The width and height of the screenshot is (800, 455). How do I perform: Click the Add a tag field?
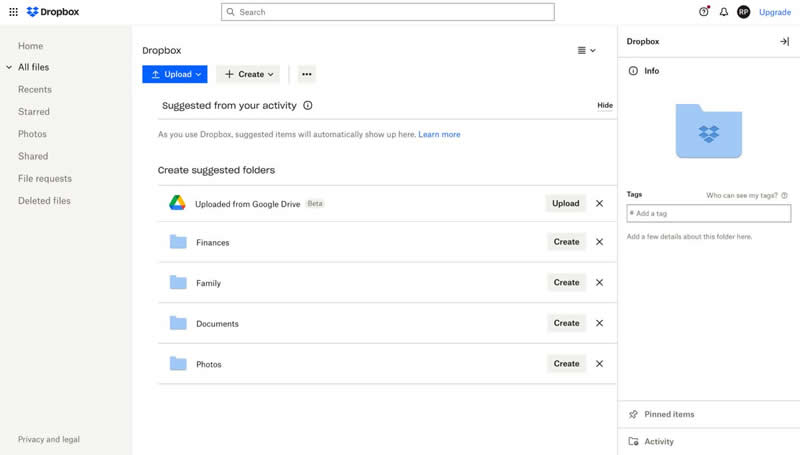(709, 213)
